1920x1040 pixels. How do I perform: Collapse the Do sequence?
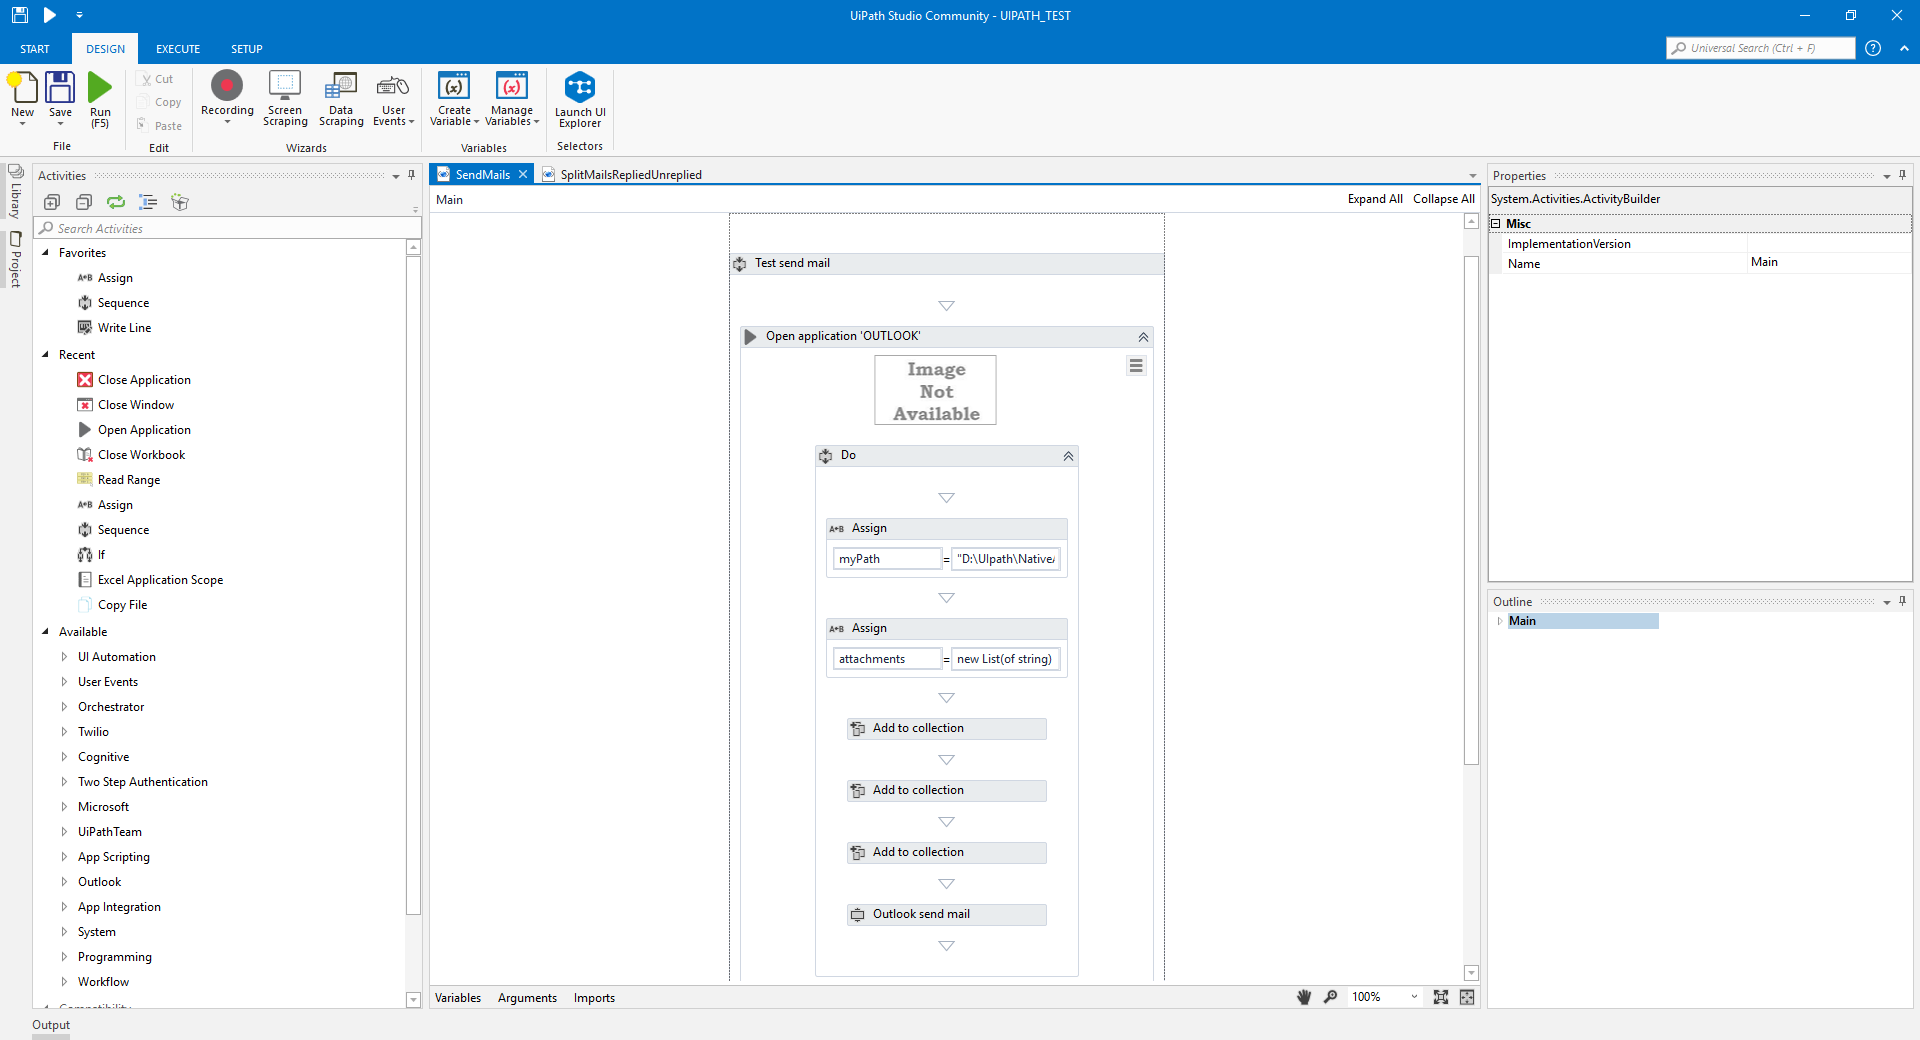pyautogui.click(x=1068, y=456)
